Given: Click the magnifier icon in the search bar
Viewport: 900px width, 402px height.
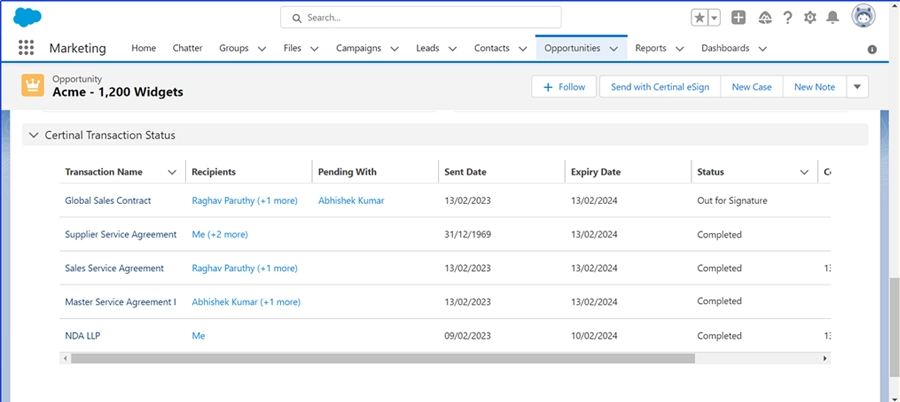Looking at the screenshot, I should click(297, 18).
